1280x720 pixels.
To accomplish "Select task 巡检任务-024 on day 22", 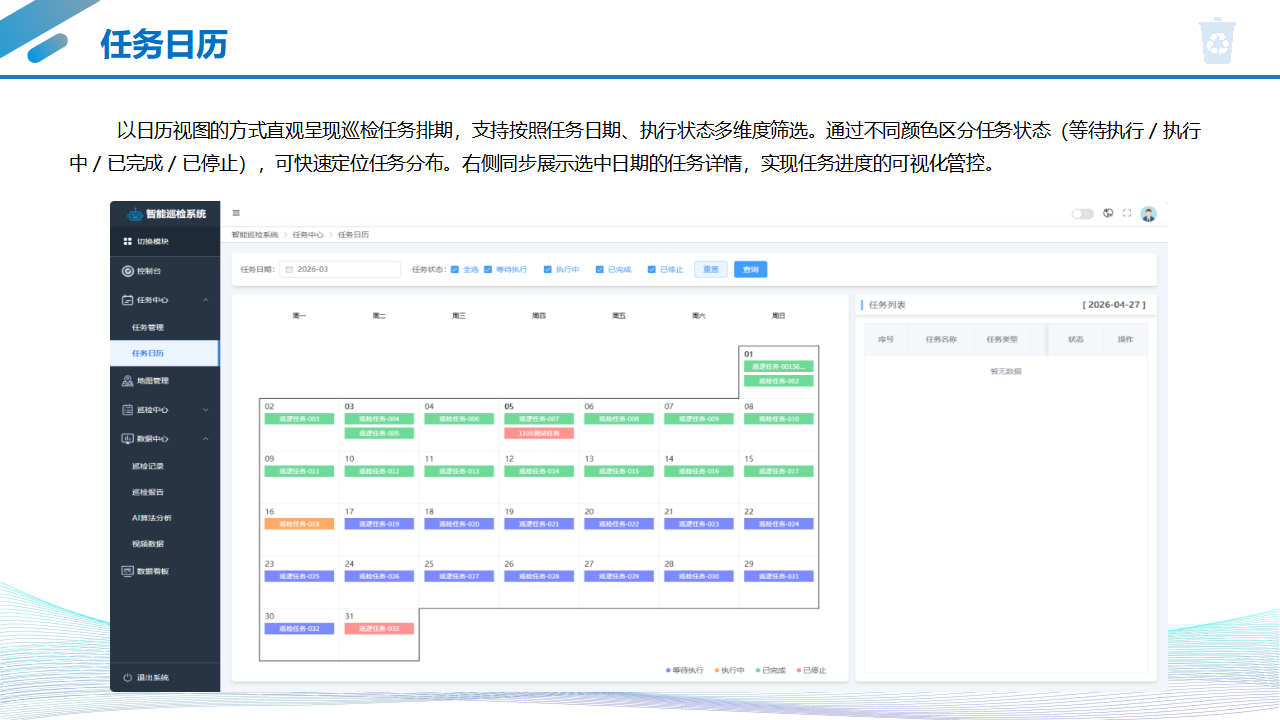I will pyautogui.click(x=779, y=524).
